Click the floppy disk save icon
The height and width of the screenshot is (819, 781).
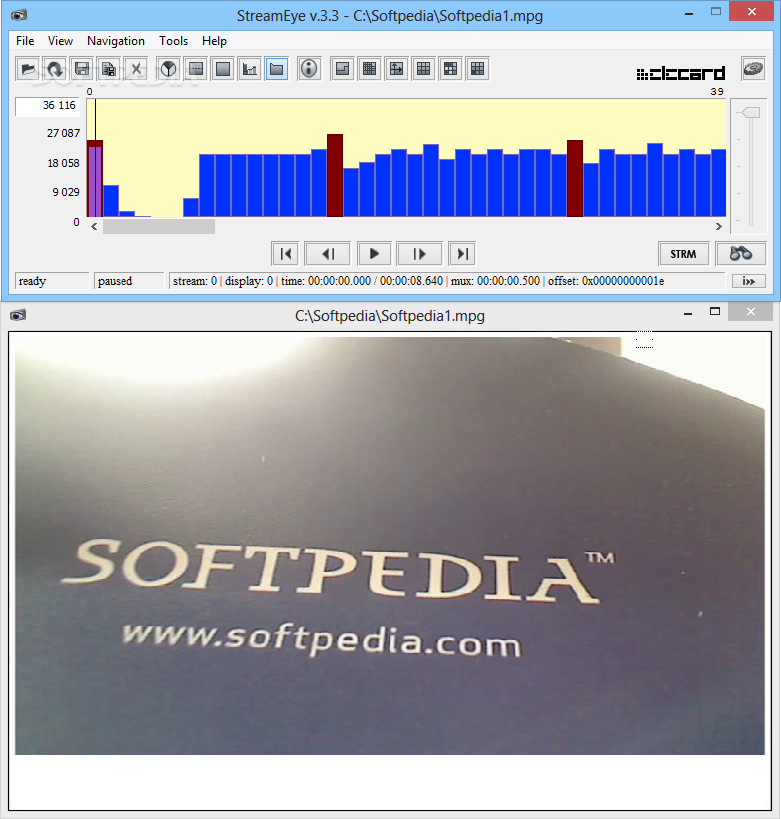pos(82,69)
